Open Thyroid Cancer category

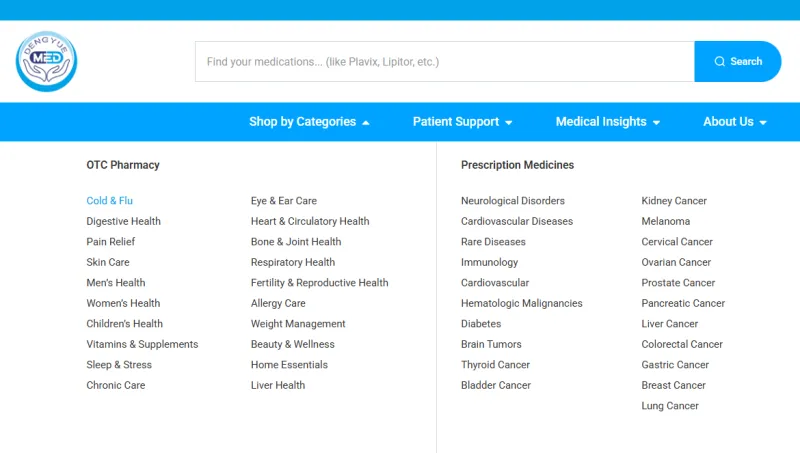pyautogui.click(x=495, y=365)
